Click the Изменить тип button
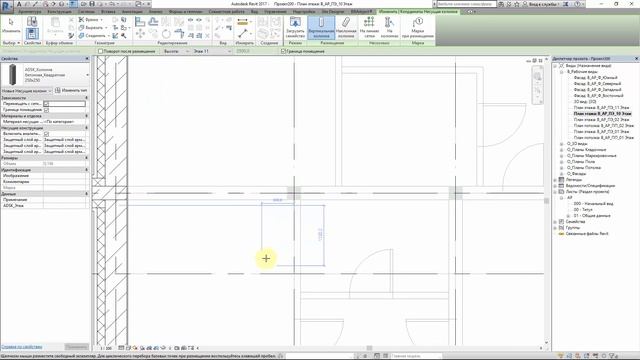 [71, 91]
